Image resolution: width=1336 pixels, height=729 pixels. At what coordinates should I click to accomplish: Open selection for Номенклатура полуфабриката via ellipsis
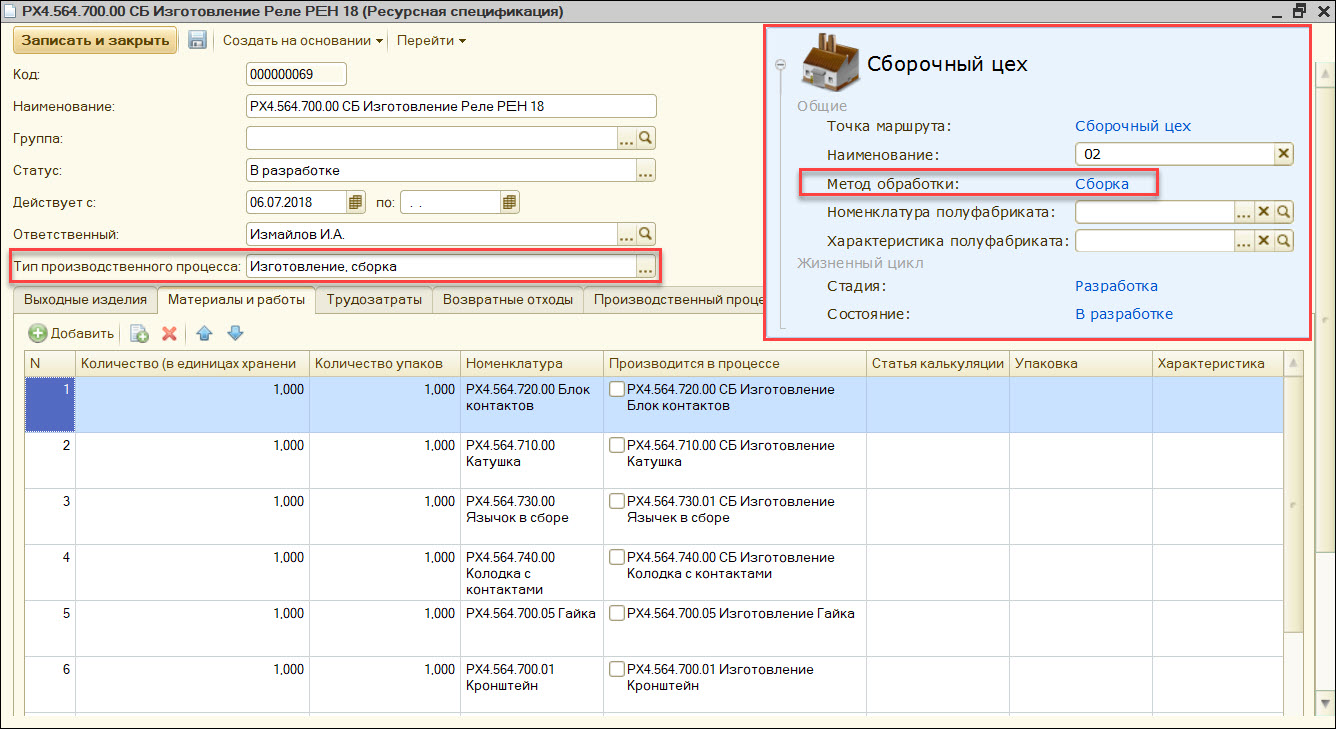pyautogui.click(x=1242, y=211)
